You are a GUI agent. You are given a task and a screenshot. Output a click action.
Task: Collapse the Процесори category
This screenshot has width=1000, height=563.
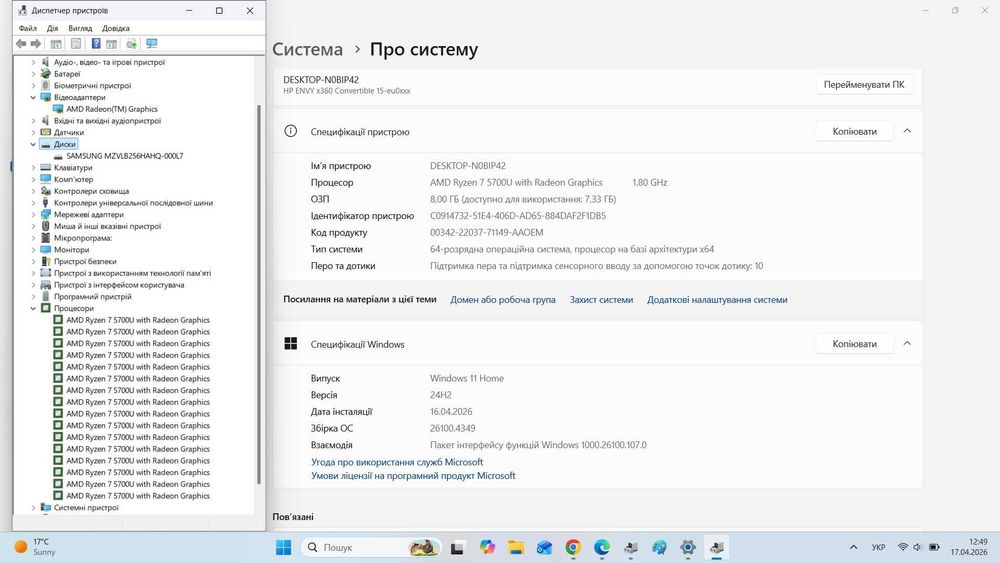tap(33, 308)
